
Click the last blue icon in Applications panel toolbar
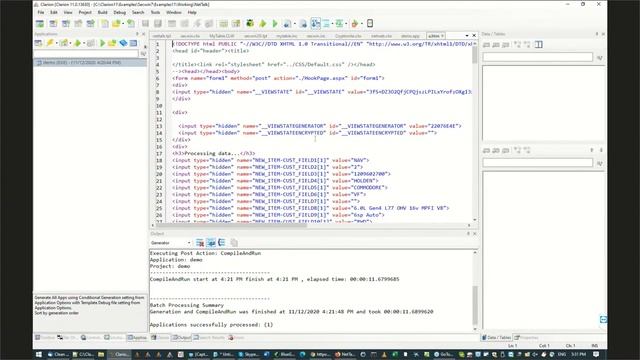click(x=133, y=43)
